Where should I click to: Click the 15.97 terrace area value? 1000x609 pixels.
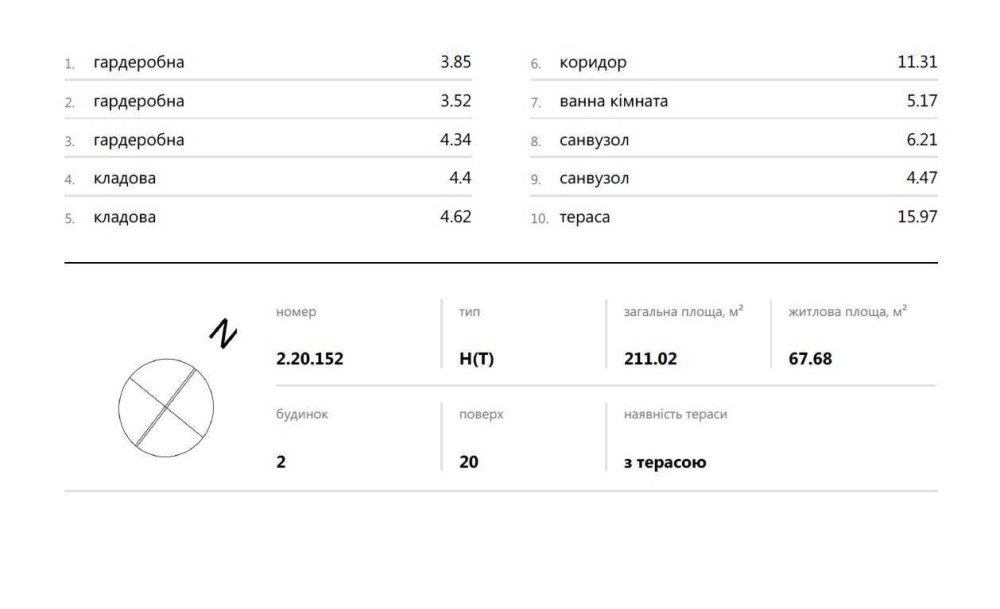(917, 217)
